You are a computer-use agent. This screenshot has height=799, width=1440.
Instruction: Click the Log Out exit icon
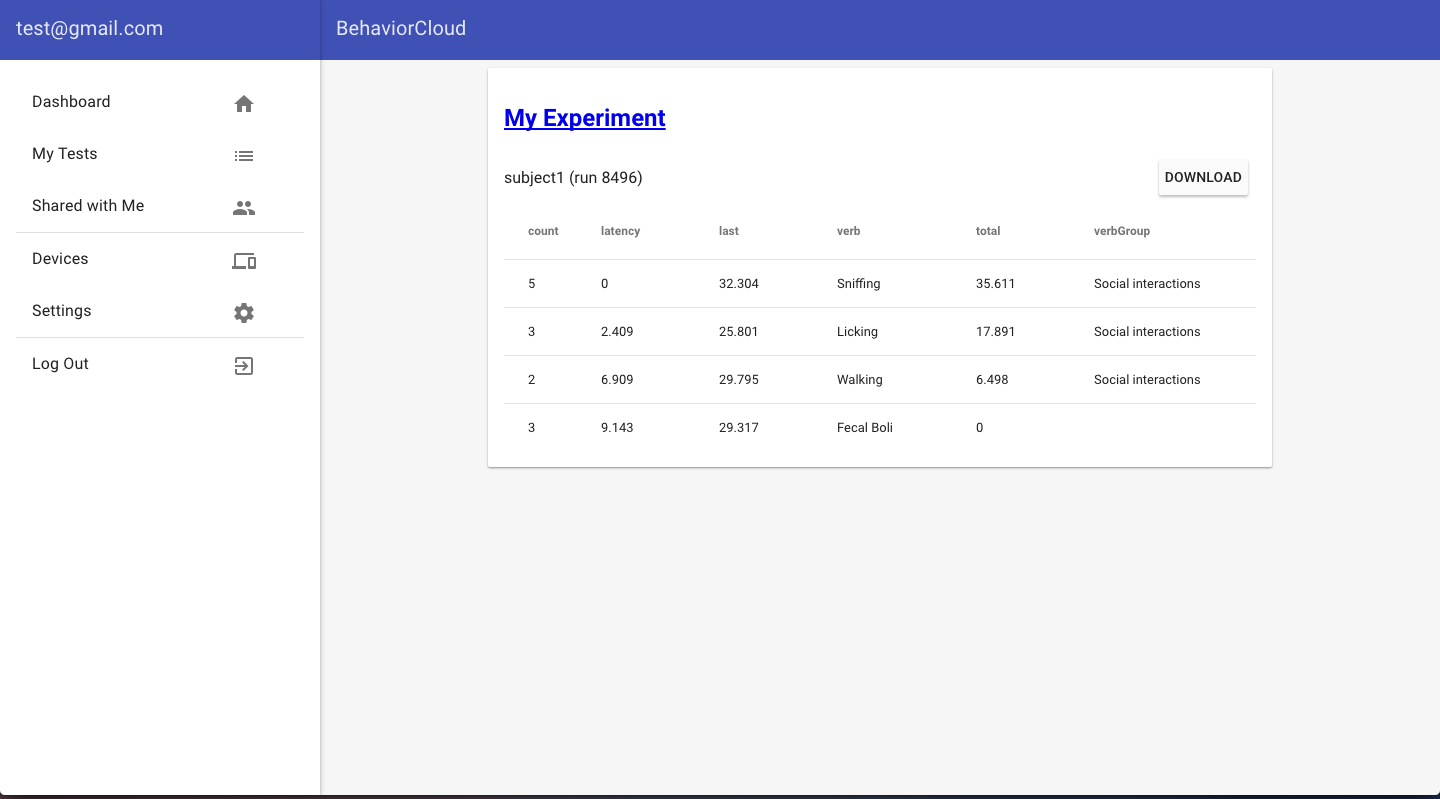coord(244,366)
